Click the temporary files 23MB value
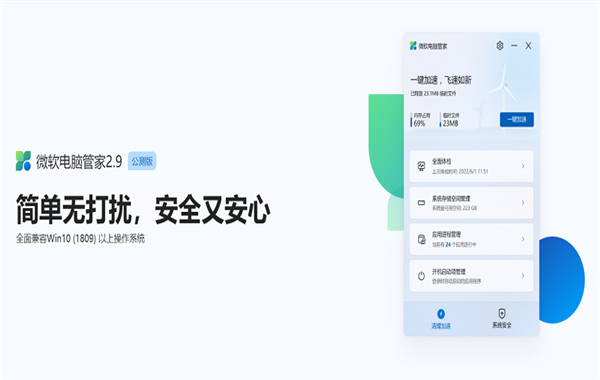 [450, 123]
